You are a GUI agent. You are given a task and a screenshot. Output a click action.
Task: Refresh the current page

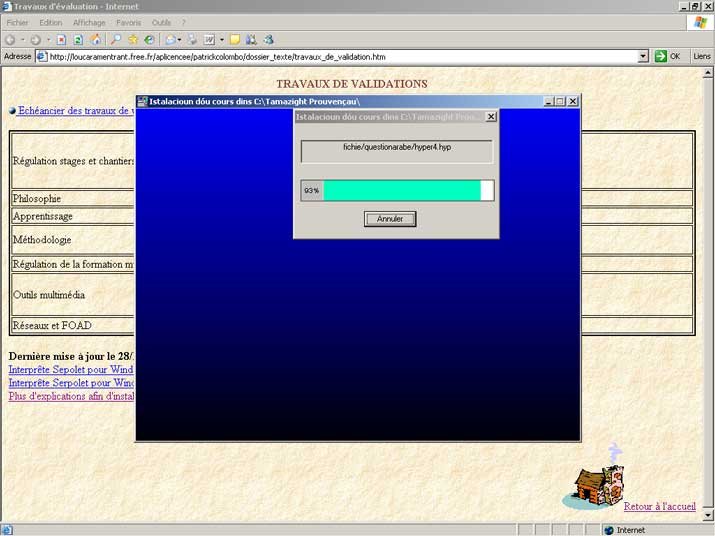(78, 40)
